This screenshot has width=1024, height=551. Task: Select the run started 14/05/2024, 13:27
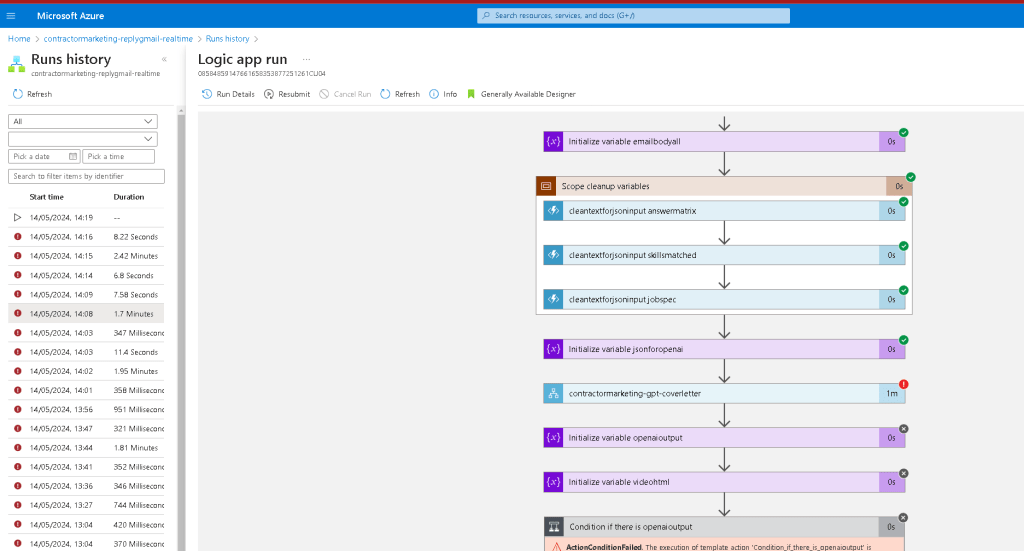coord(86,505)
